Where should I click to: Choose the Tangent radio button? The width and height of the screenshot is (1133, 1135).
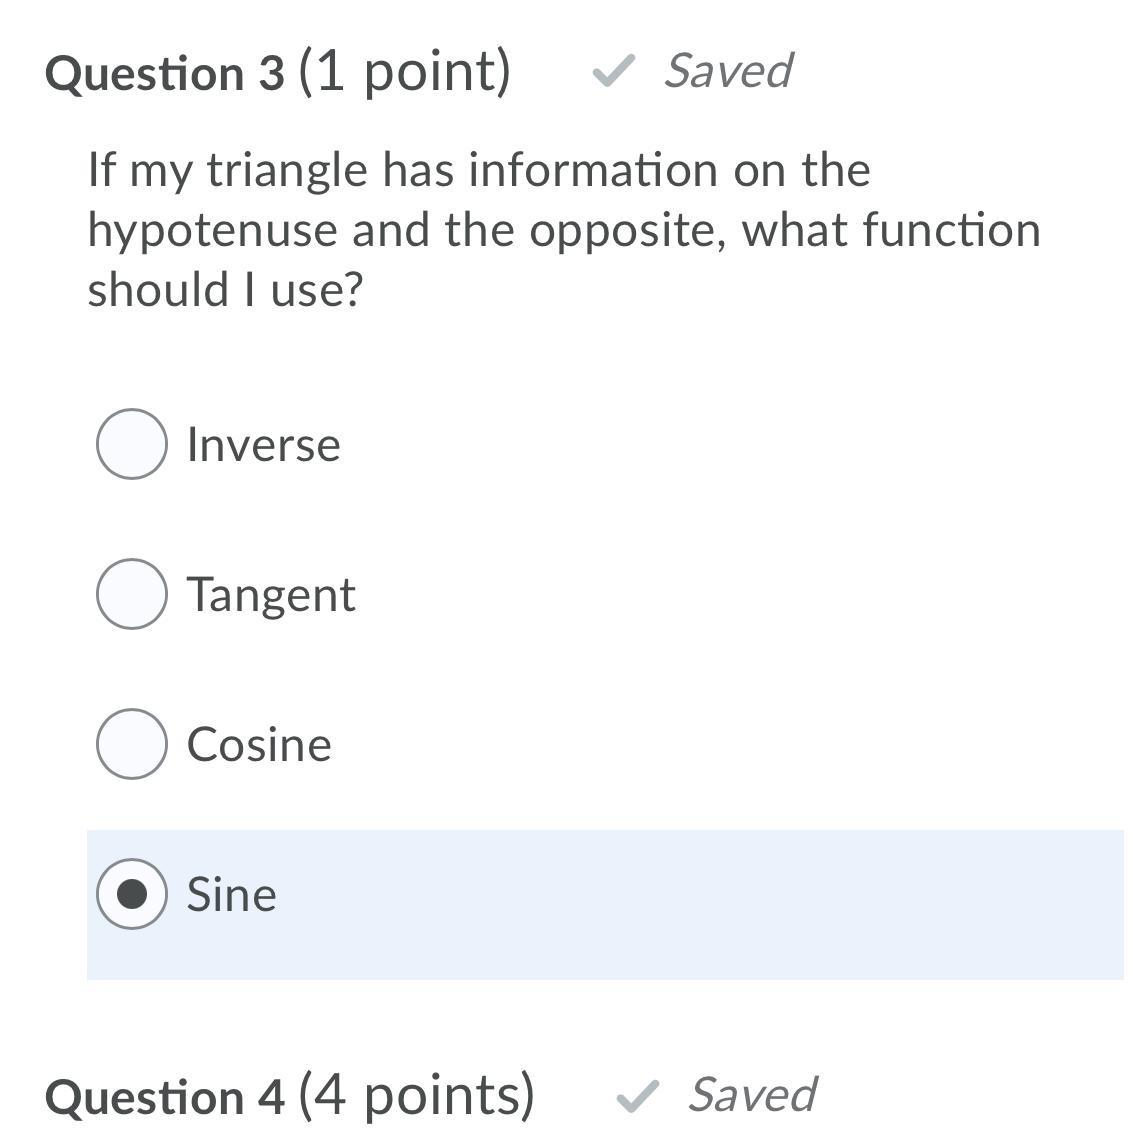tap(131, 594)
